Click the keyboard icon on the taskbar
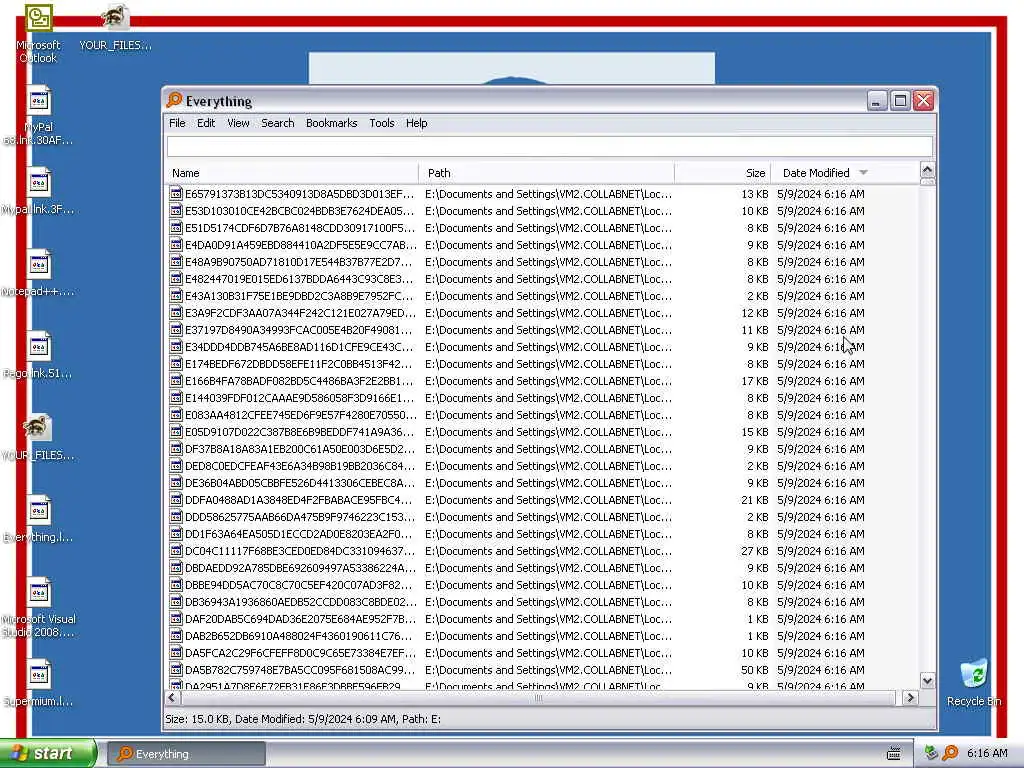This screenshot has width=1024, height=768. 894,754
